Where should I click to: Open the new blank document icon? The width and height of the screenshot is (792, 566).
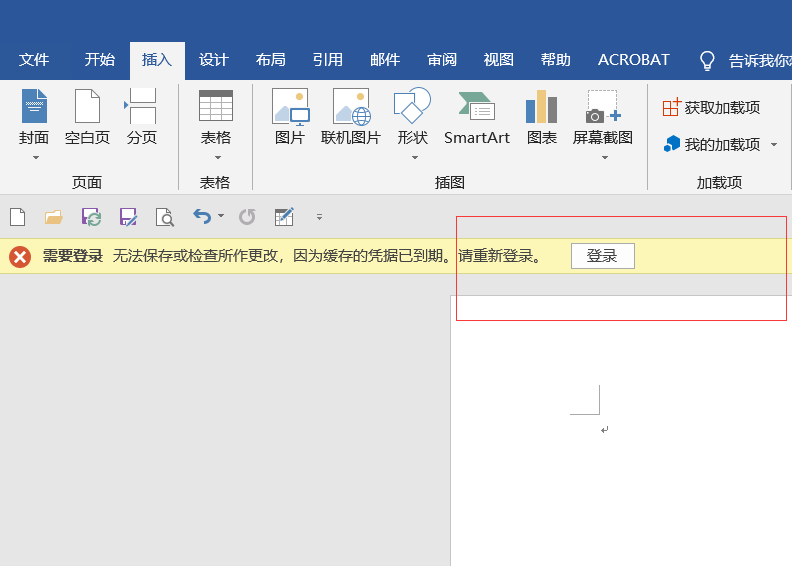17,217
